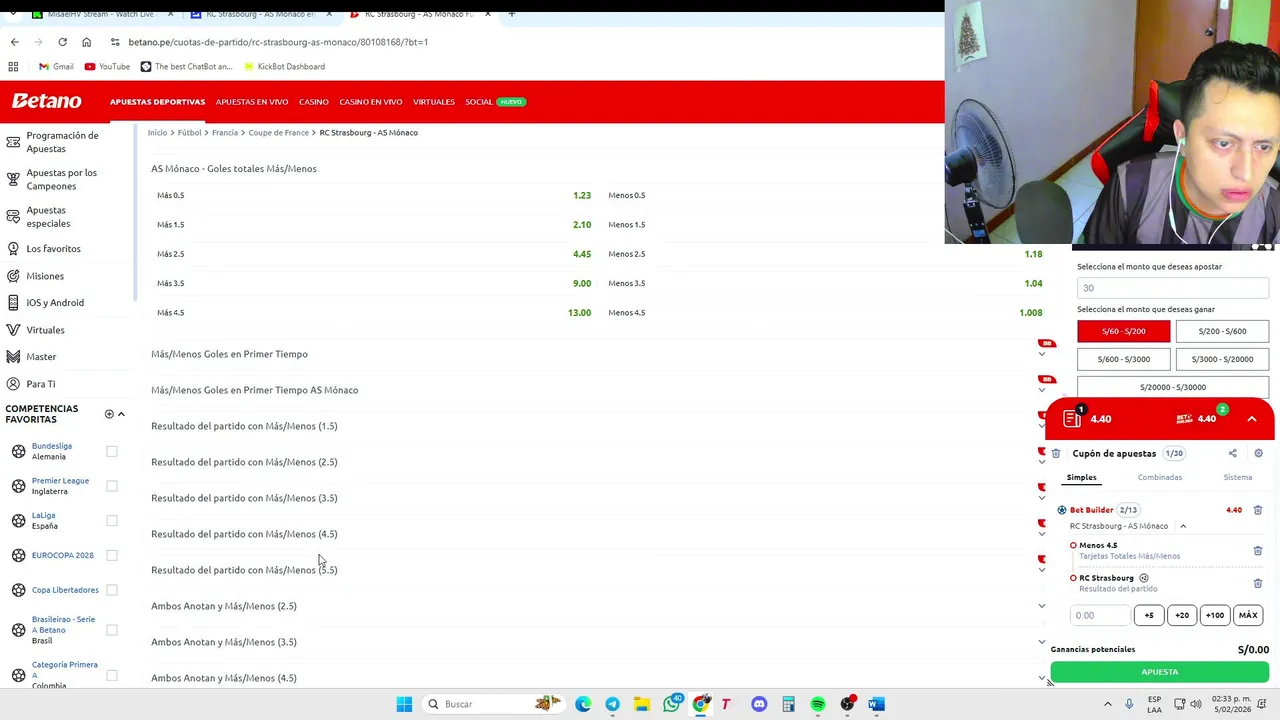Viewport: 1280px width, 720px height.
Task: Click the Windows Start button
Action: [404, 704]
